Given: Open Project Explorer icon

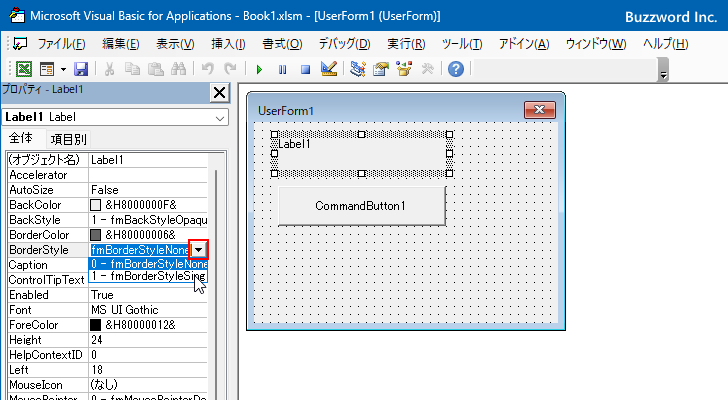Looking at the screenshot, I should point(358,69).
